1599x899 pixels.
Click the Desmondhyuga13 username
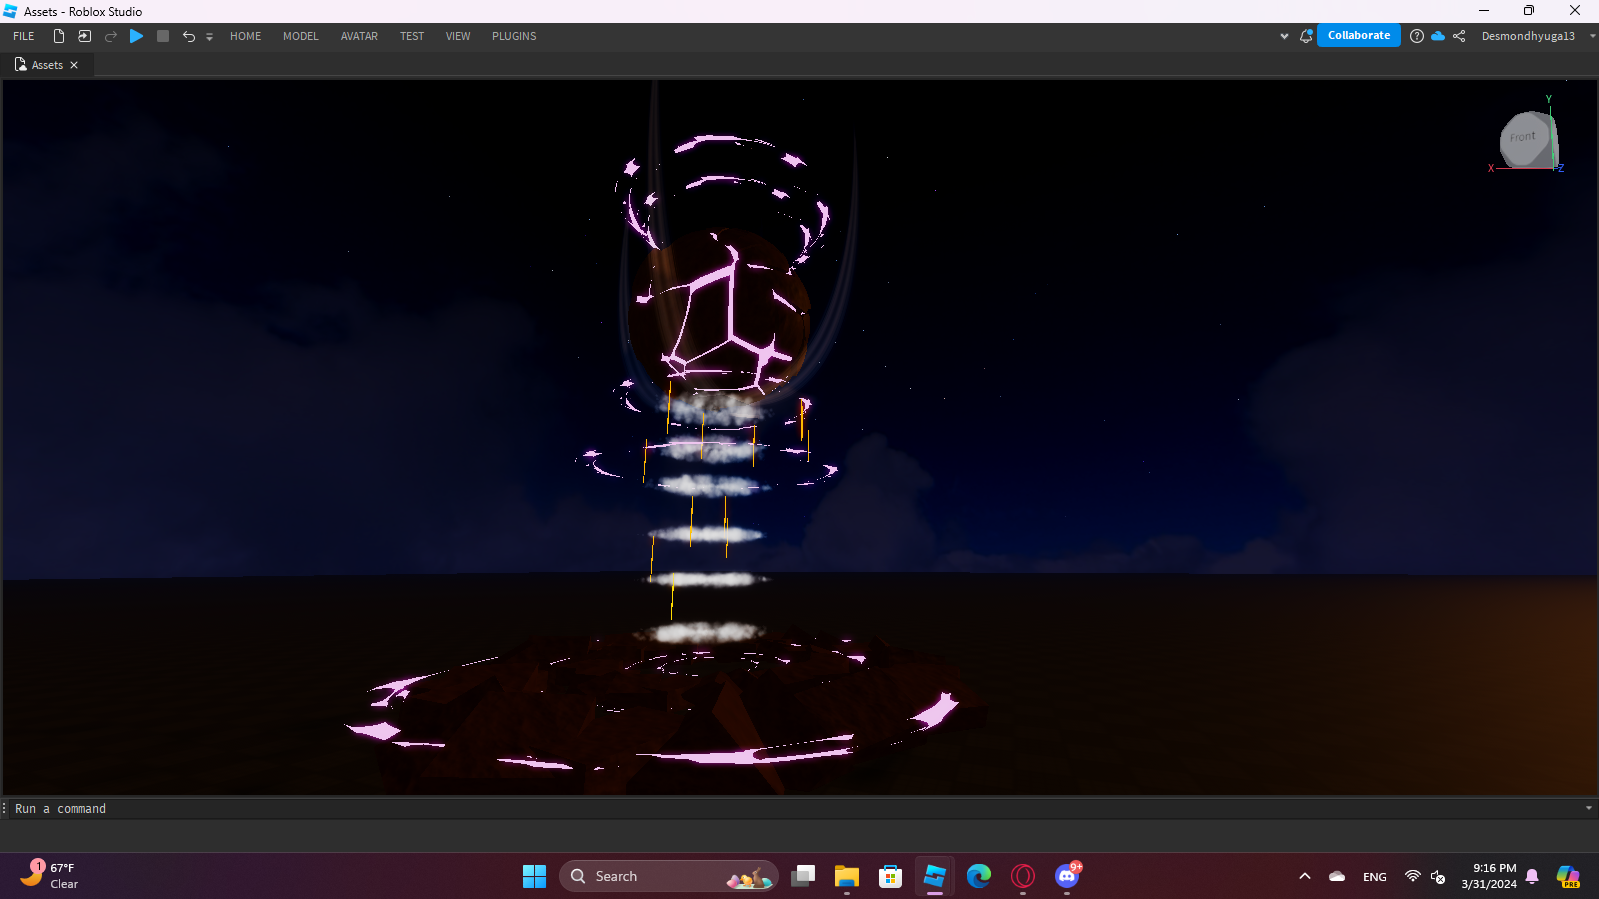(x=1528, y=36)
